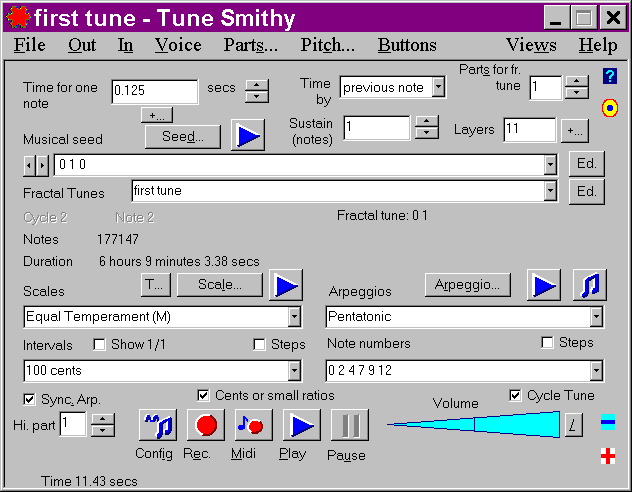632x492 pixels.
Task: Expand the Fractal Tunes dropdown
Action: (x=550, y=191)
